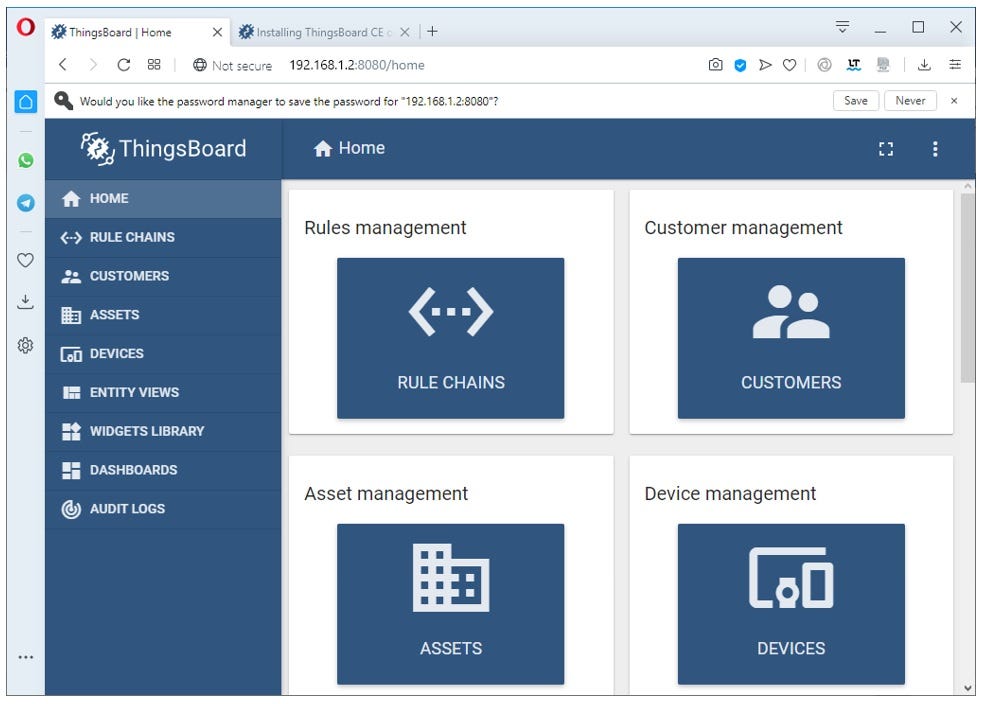Viewport: 984px width, 704px height.
Task: Open RULE CHAINS in left navigation
Action: [x=163, y=238]
